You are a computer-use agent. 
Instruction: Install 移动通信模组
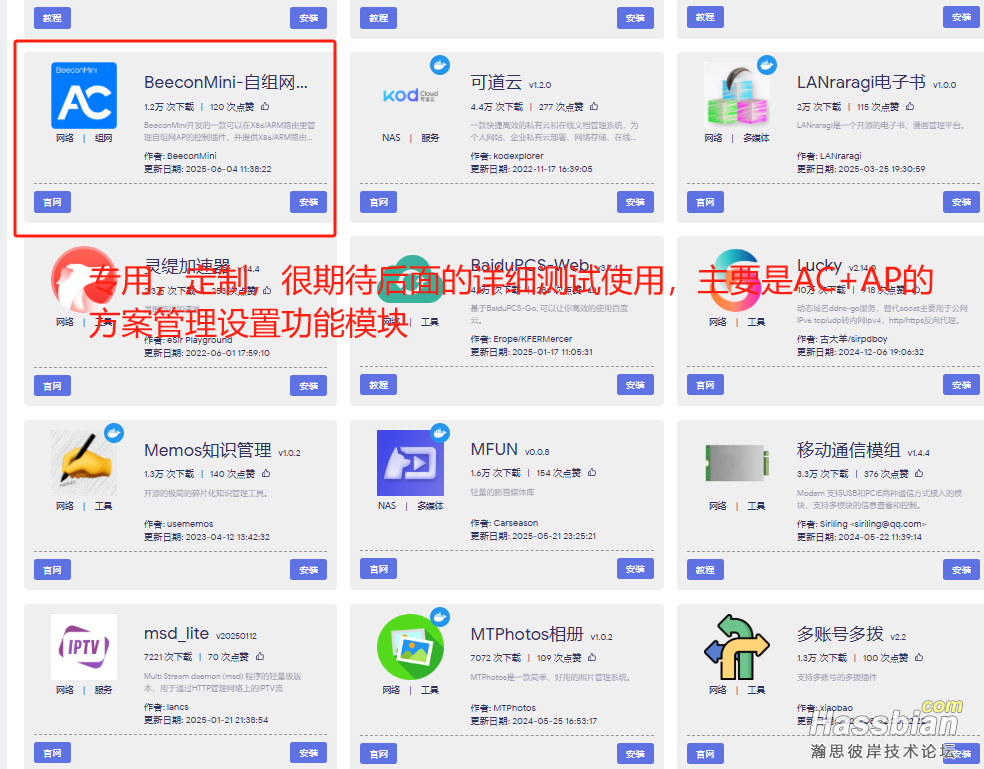pos(961,570)
